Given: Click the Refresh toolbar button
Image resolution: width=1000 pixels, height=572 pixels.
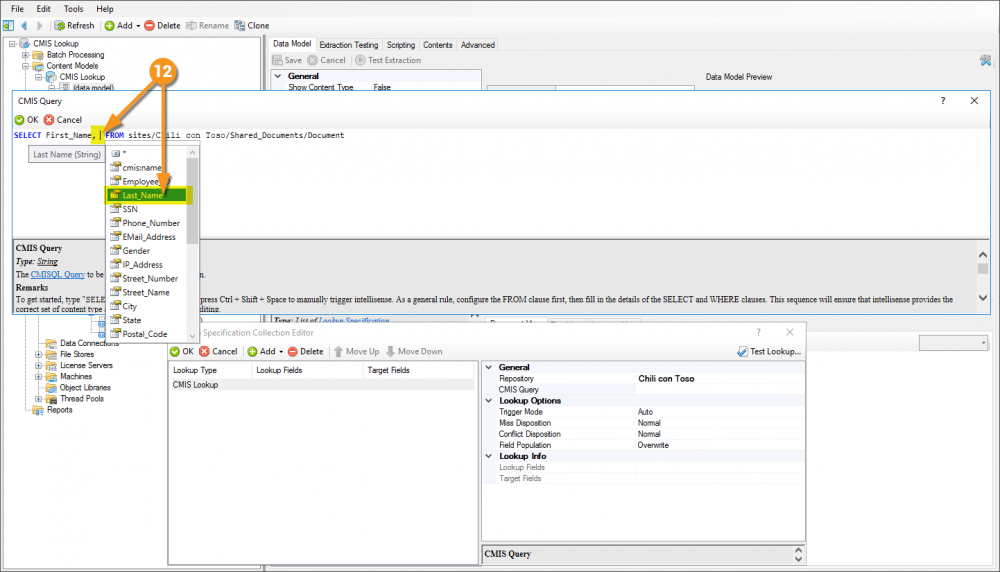Looking at the screenshot, I should click(x=74, y=26).
